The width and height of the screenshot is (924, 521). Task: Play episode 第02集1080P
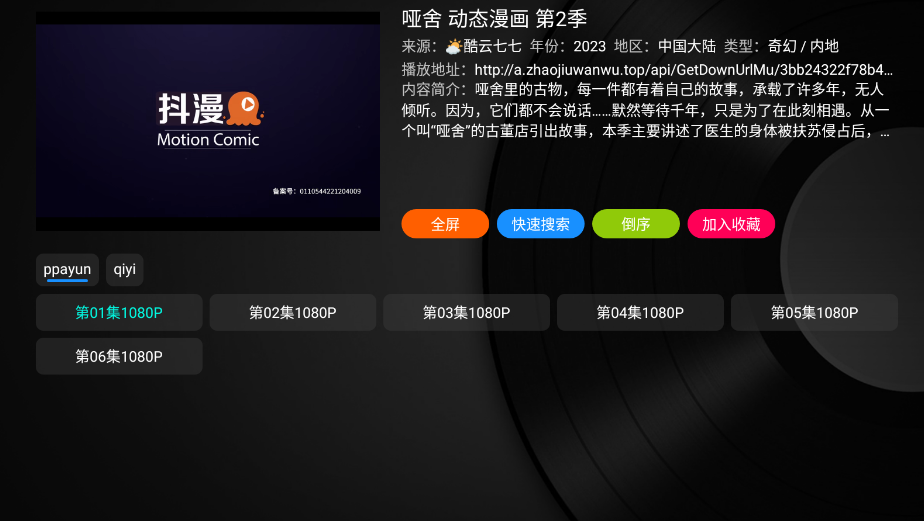click(x=293, y=312)
